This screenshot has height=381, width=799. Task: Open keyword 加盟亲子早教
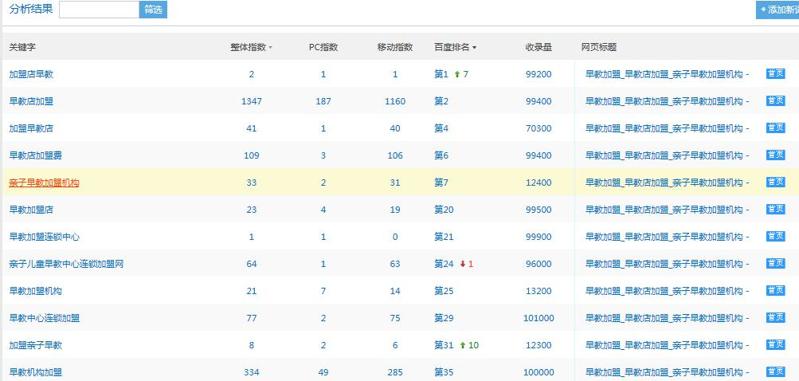(x=36, y=345)
